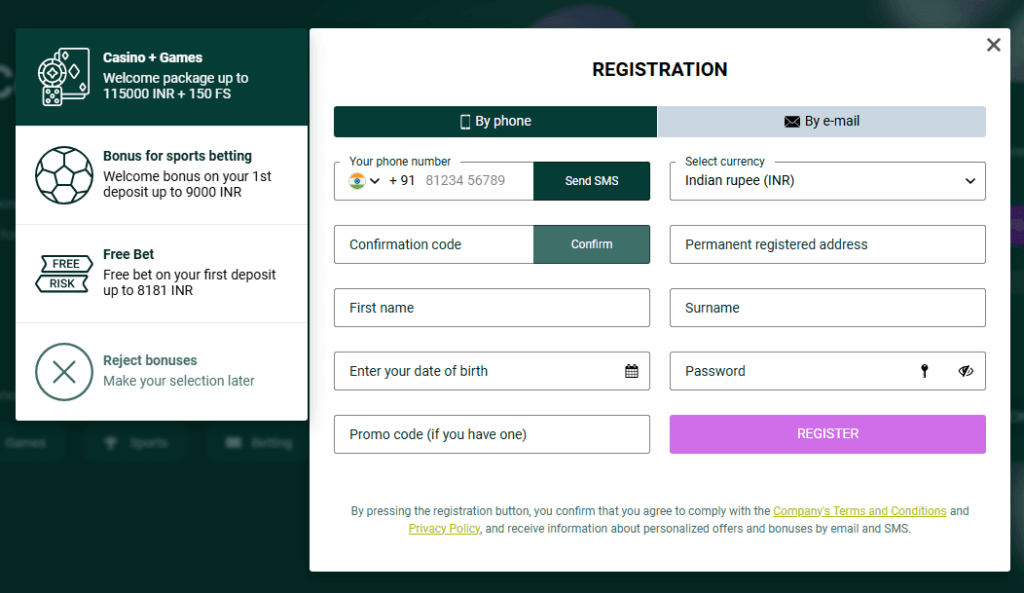Image resolution: width=1024 pixels, height=593 pixels.
Task: Select the Casino + Games welcome package icon
Action: (64, 75)
